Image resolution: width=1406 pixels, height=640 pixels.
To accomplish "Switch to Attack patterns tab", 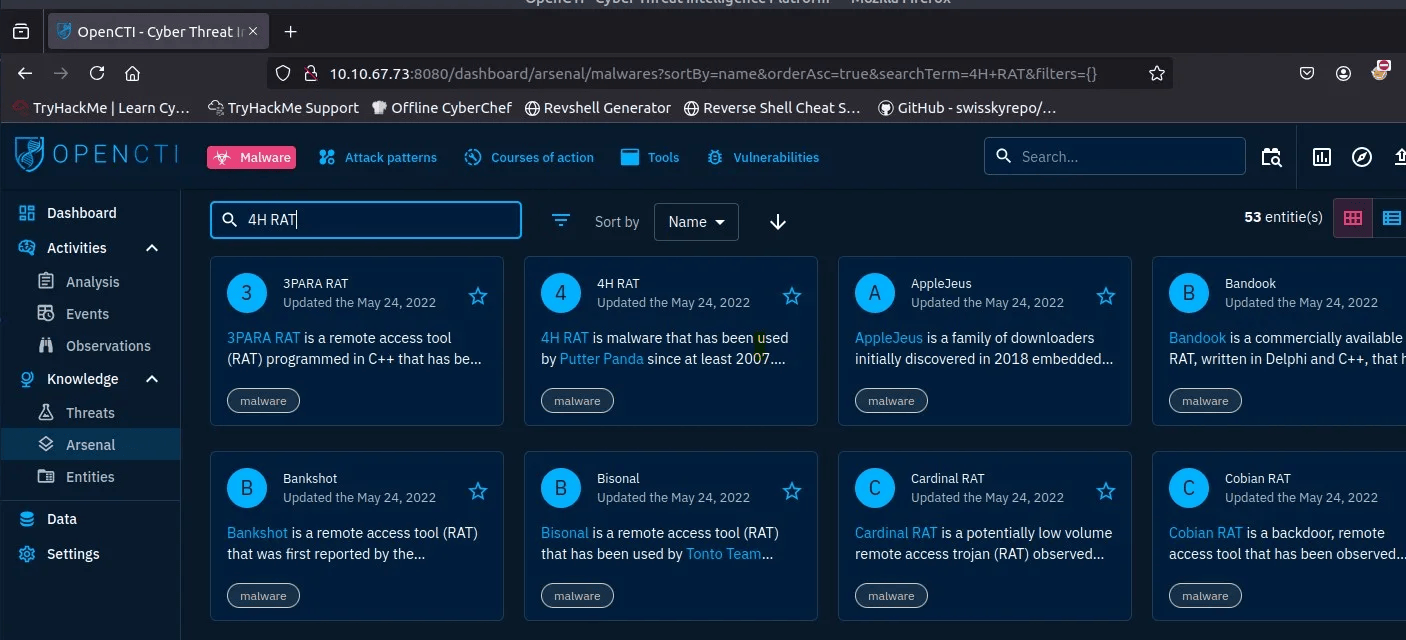I will point(378,157).
